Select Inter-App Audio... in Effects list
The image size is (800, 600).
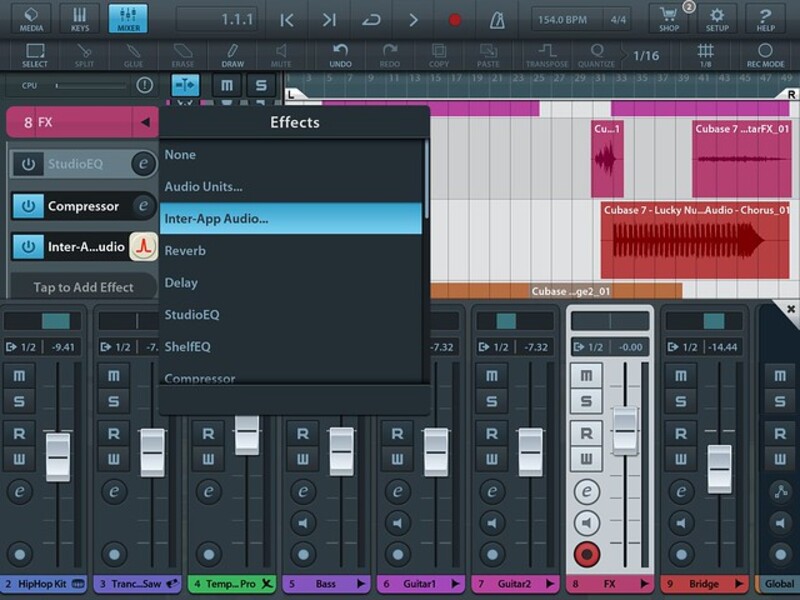(291, 218)
